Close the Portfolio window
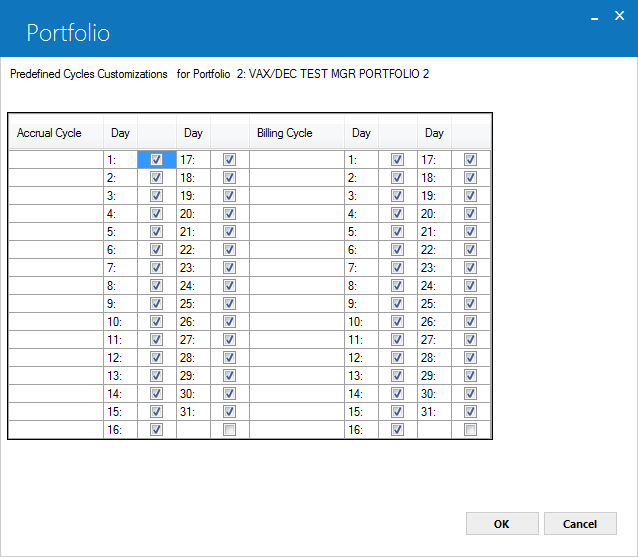The image size is (638, 557). pos(619,16)
